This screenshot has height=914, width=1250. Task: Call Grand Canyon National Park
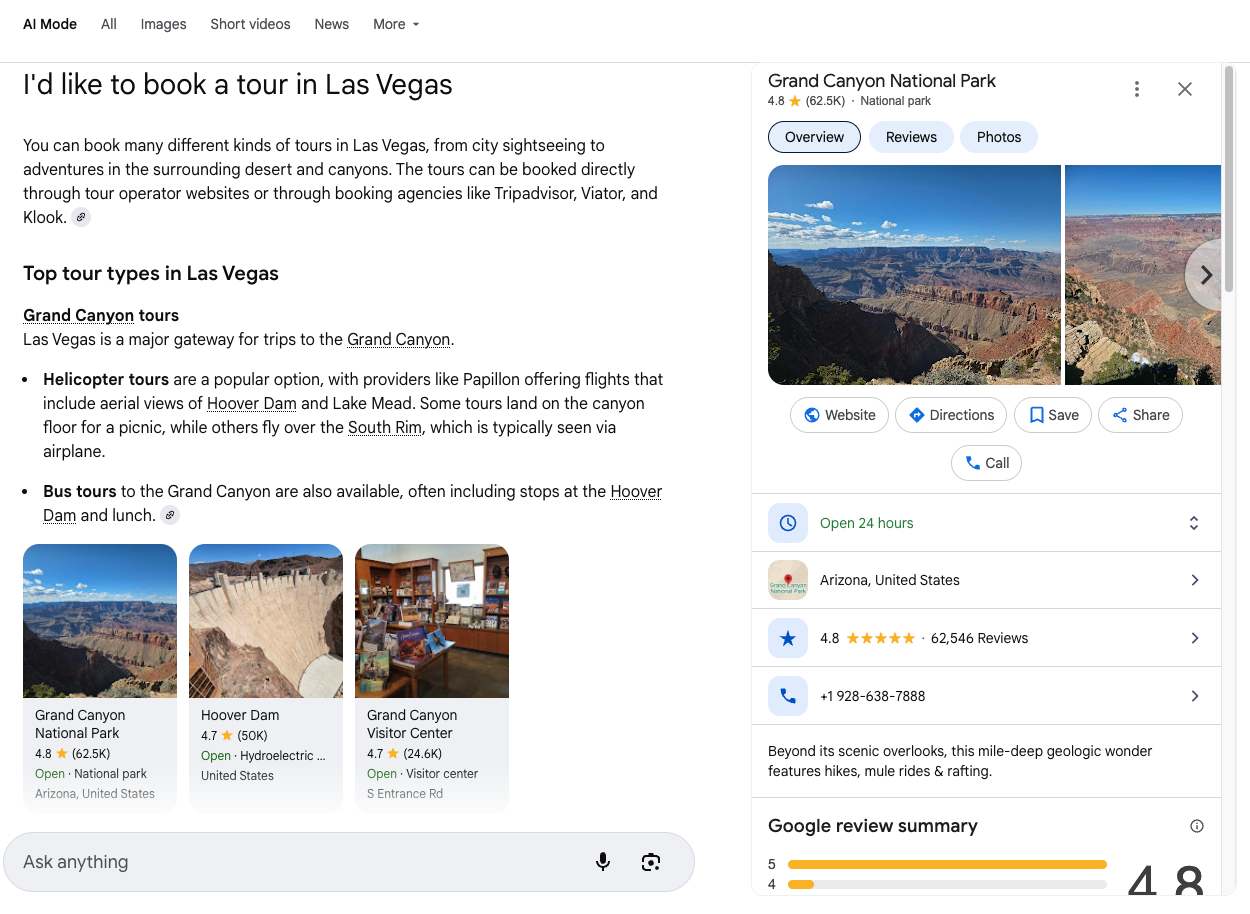(x=986, y=462)
